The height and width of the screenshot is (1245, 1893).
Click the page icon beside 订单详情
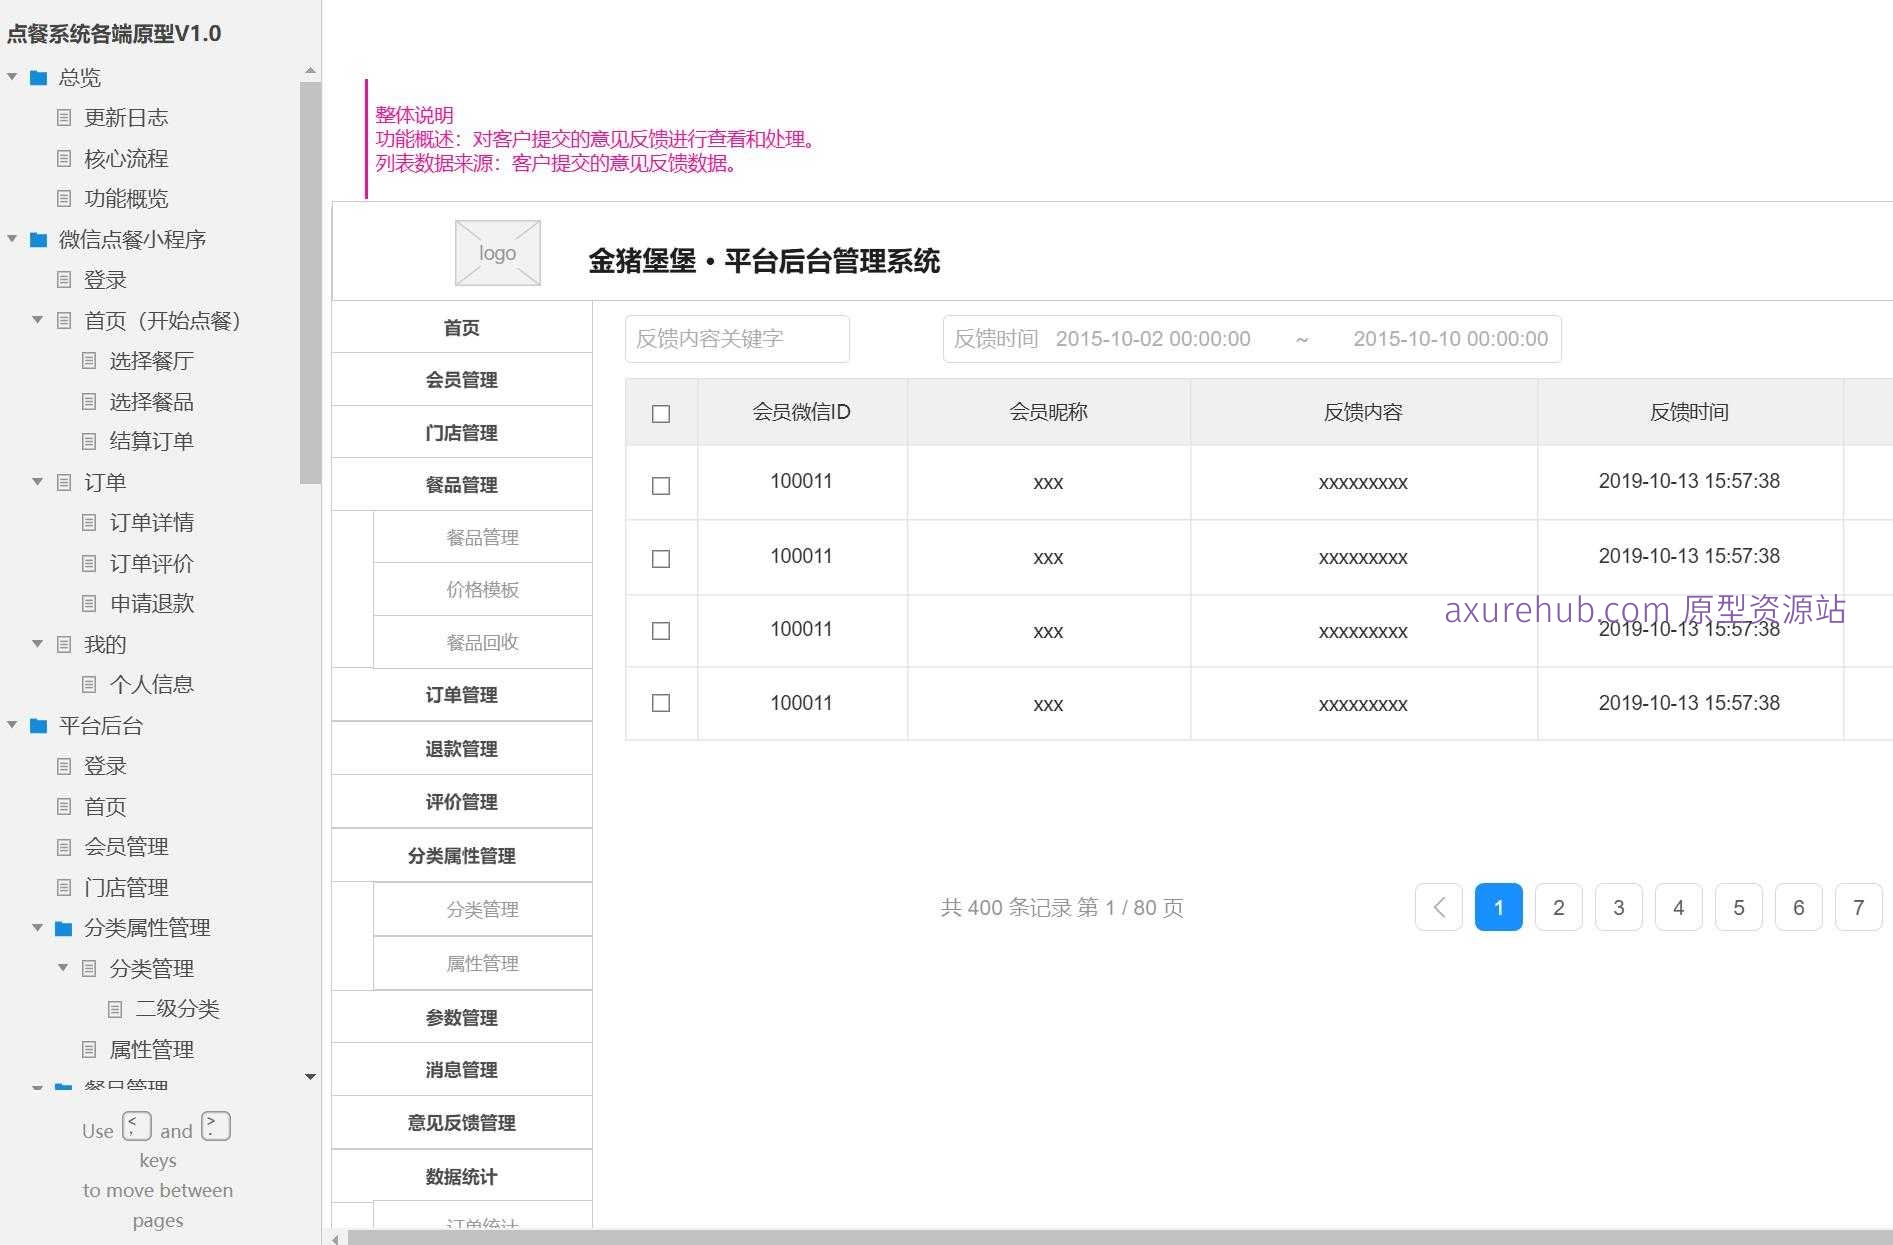(89, 522)
